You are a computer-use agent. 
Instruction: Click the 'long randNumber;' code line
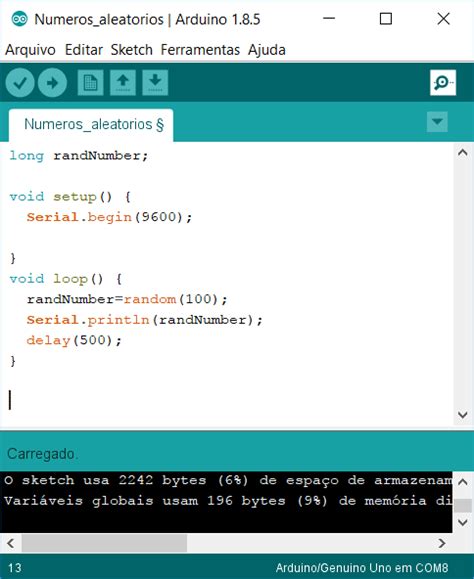pos(79,155)
